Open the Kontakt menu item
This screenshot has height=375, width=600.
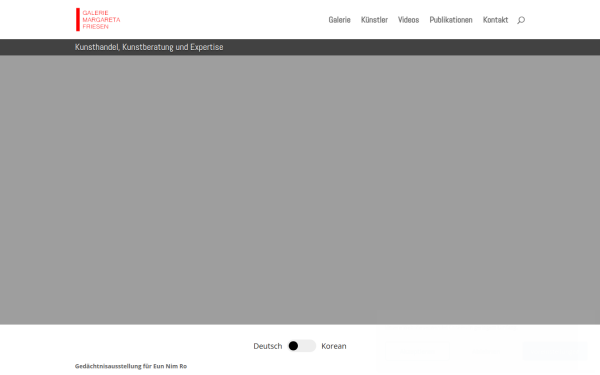click(495, 20)
